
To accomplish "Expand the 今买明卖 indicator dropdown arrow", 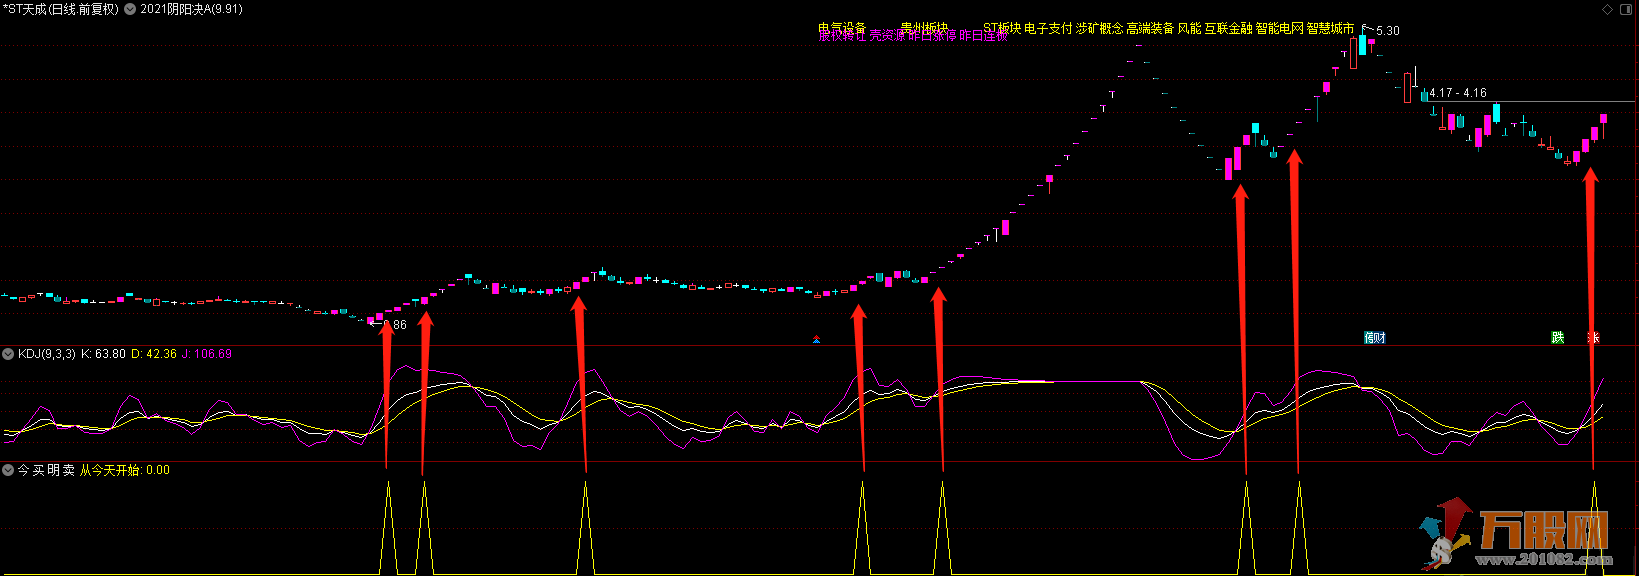I will 8,470.
